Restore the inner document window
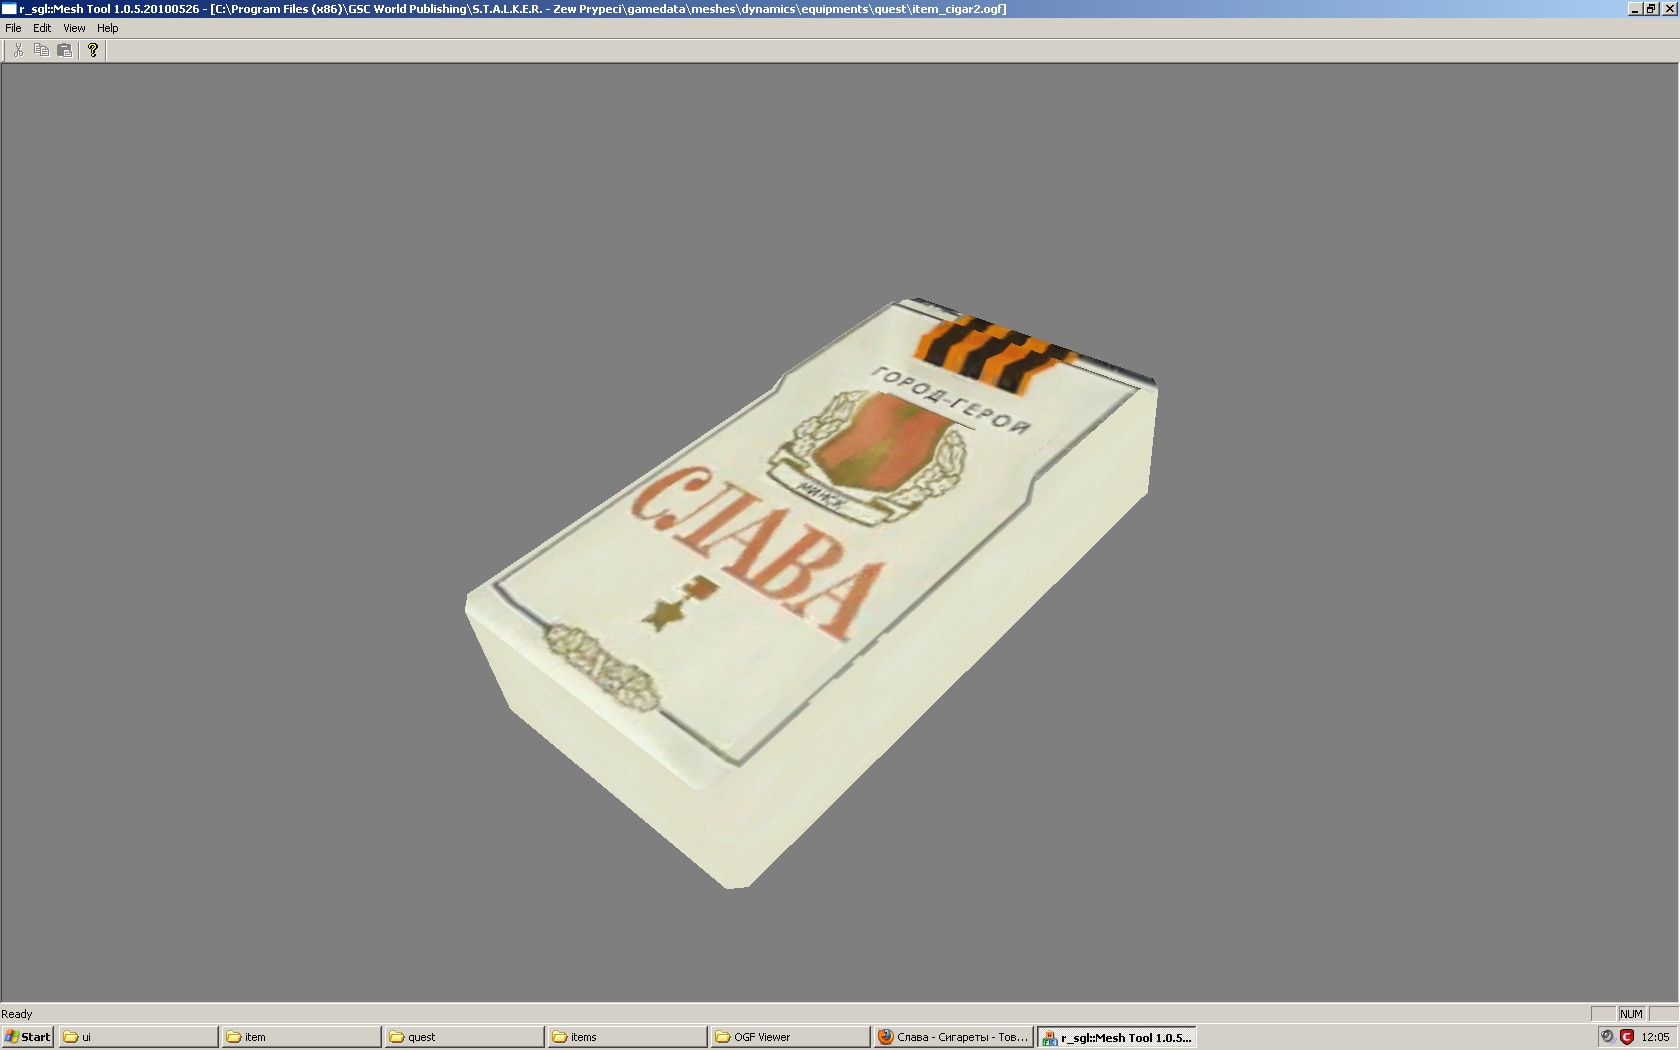This screenshot has width=1680, height=1050. [1651, 8]
